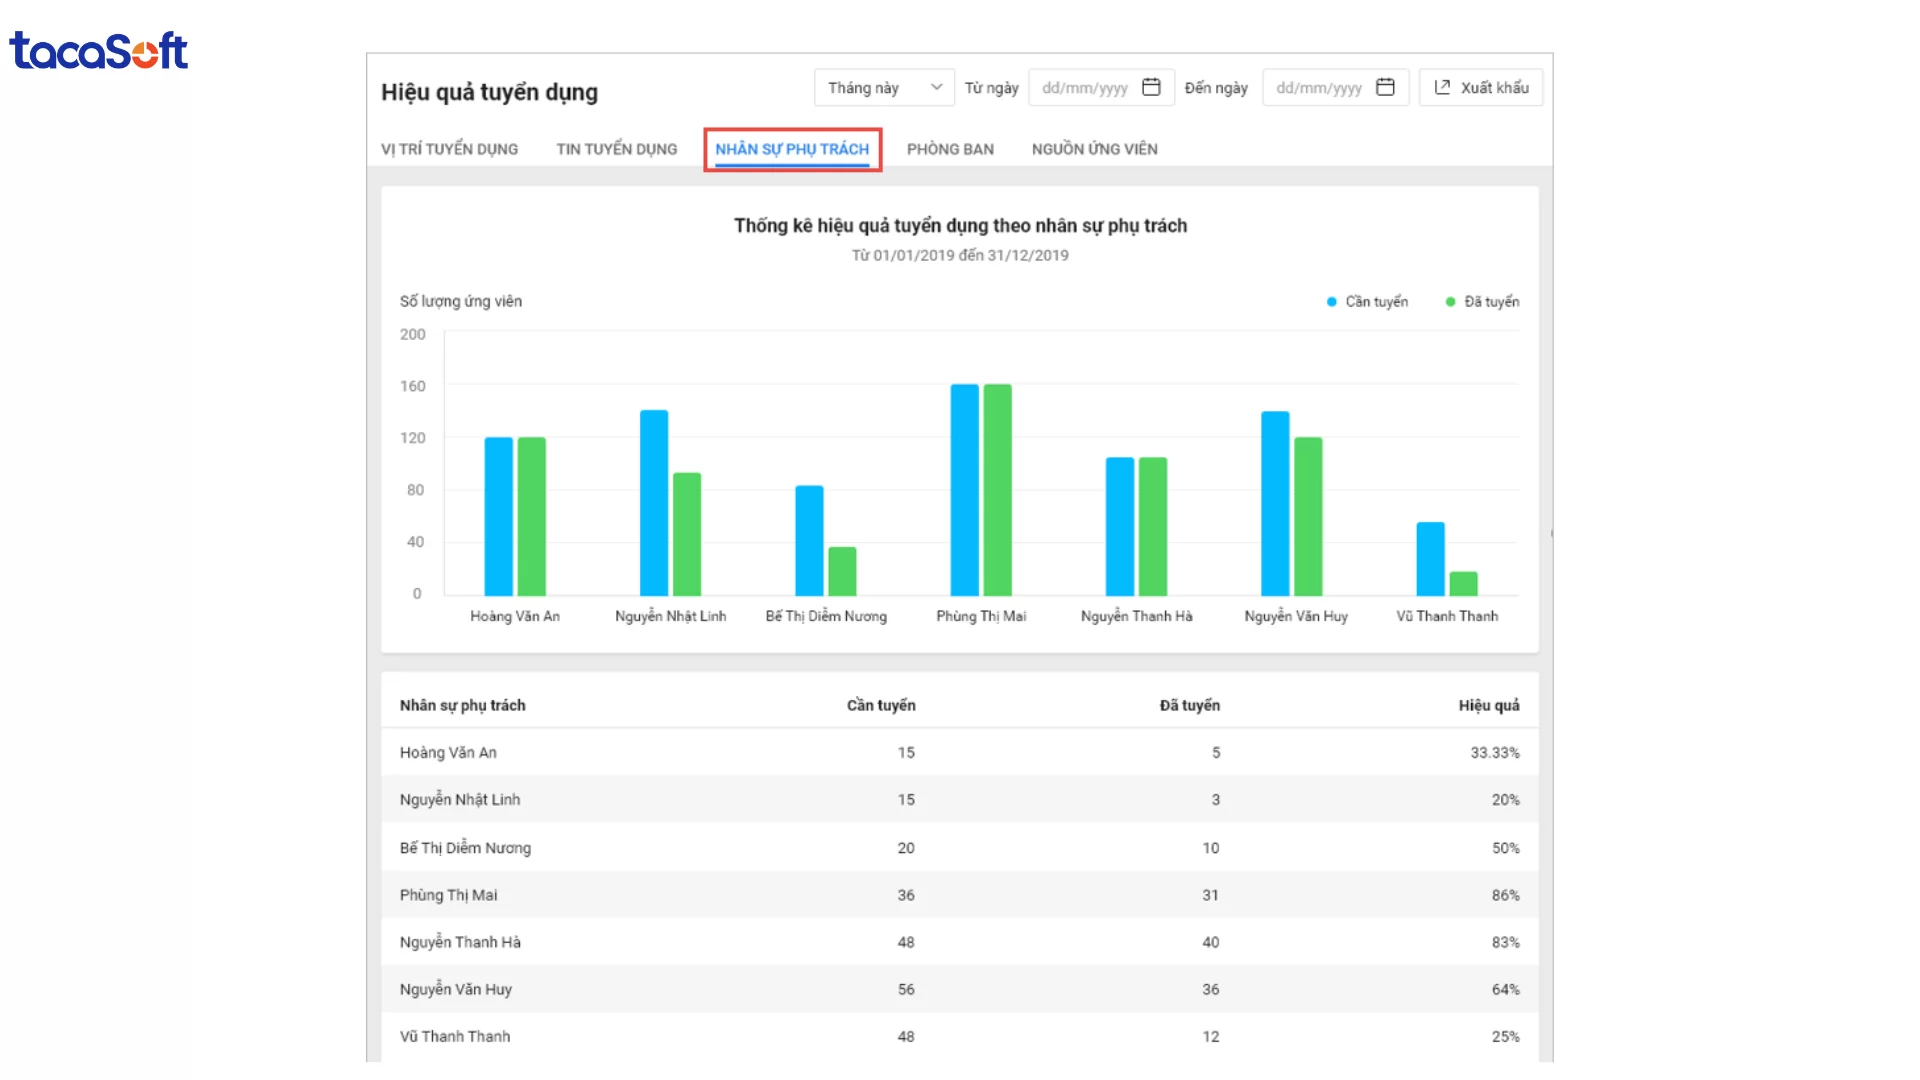Open the Từ ngày calendar icon
The width and height of the screenshot is (1920, 1080).
coord(1151,87)
